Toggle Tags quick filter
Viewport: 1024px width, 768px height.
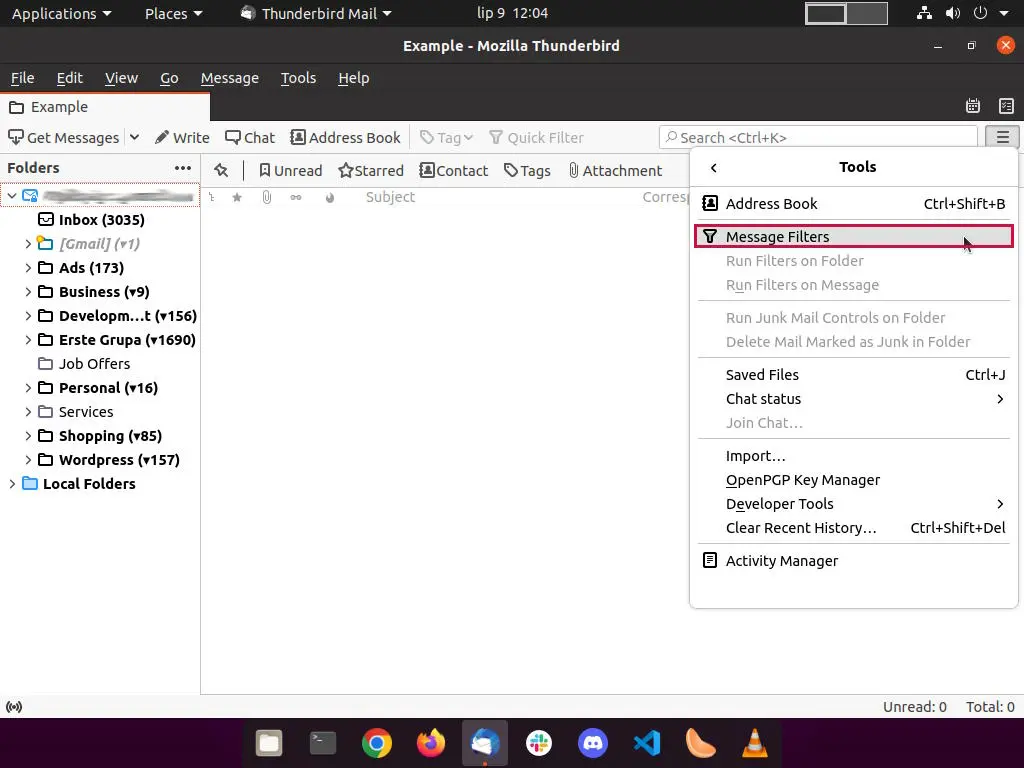(x=527, y=170)
